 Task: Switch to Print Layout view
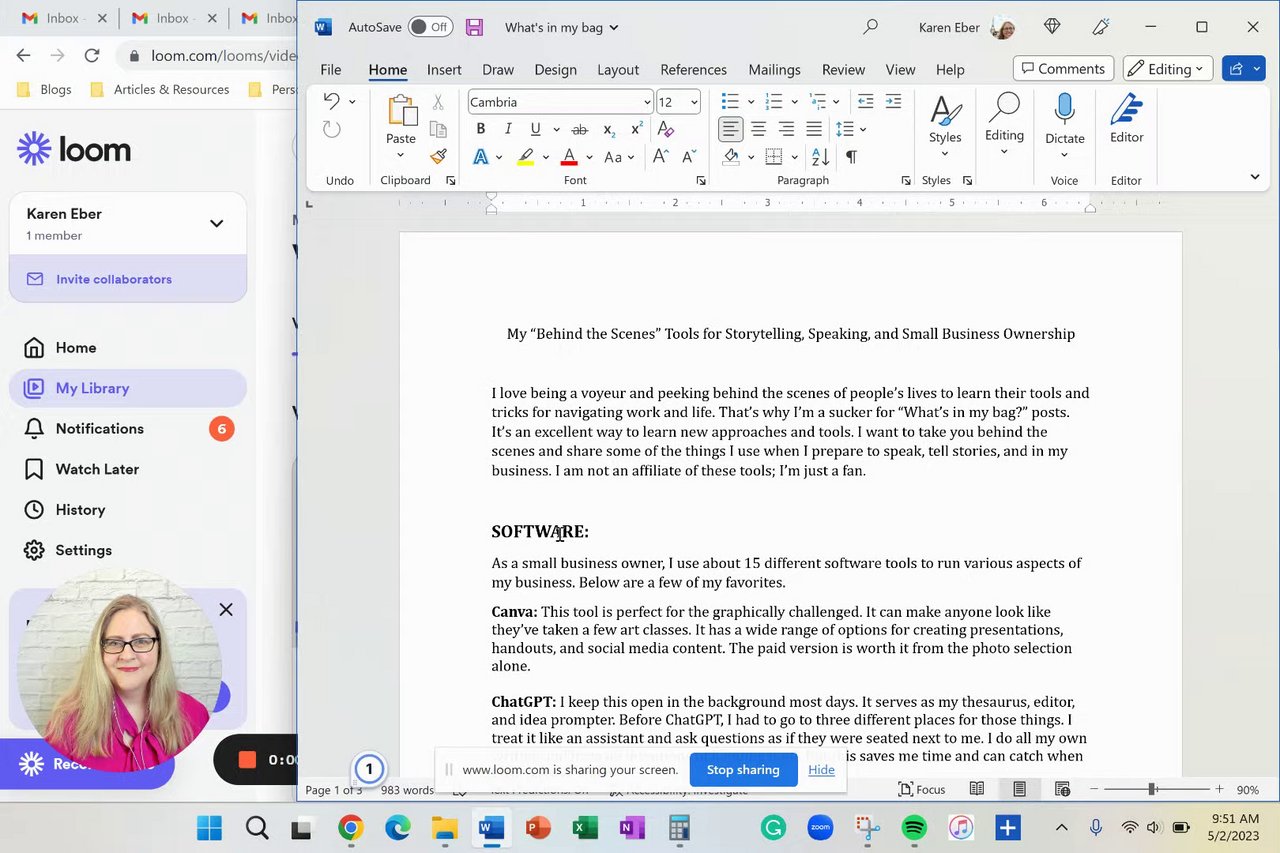(1019, 789)
